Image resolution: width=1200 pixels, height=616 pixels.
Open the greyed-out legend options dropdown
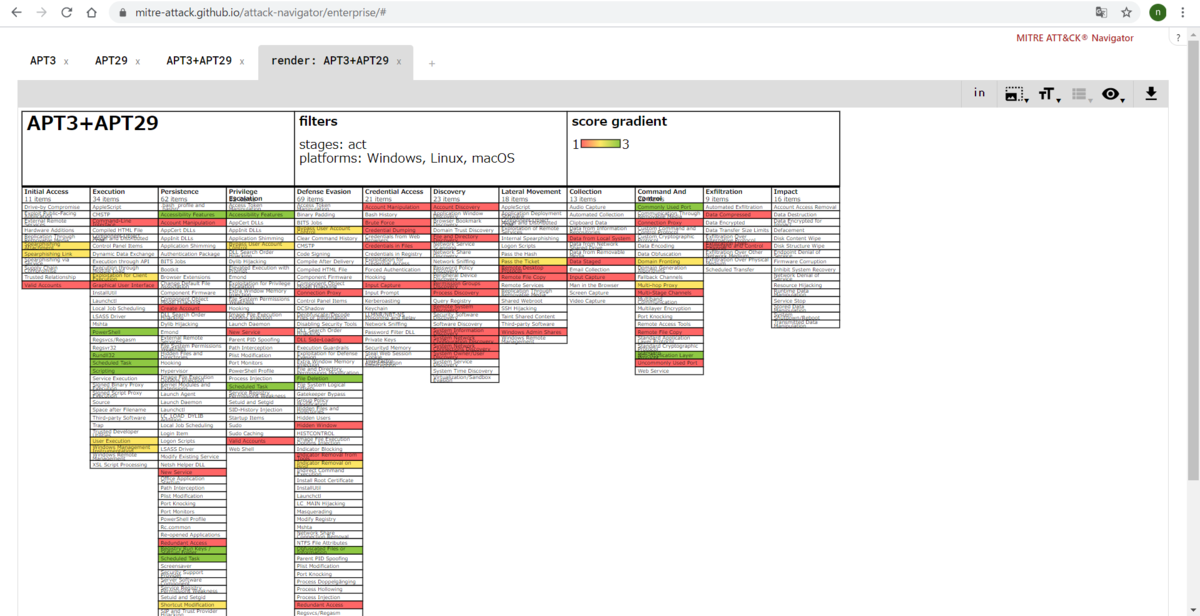(1081, 94)
